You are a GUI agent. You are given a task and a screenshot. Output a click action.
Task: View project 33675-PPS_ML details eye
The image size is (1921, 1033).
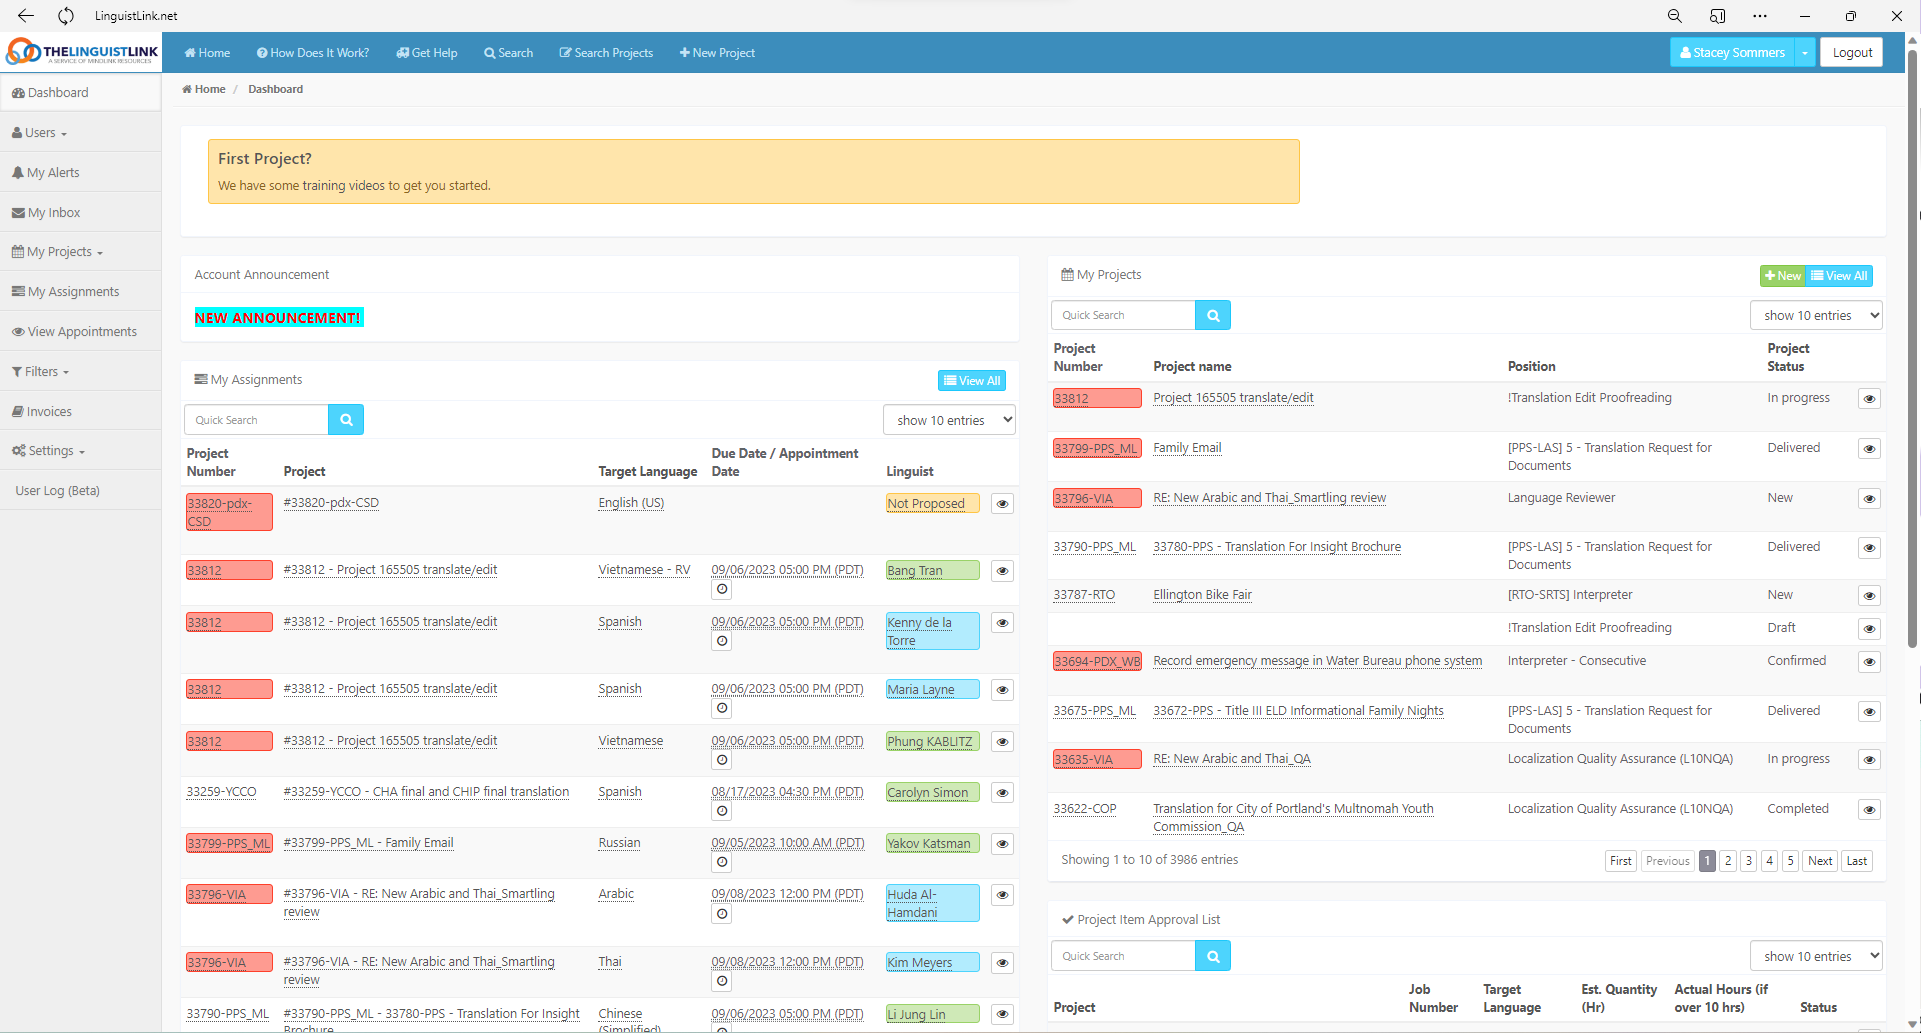click(1869, 712)
